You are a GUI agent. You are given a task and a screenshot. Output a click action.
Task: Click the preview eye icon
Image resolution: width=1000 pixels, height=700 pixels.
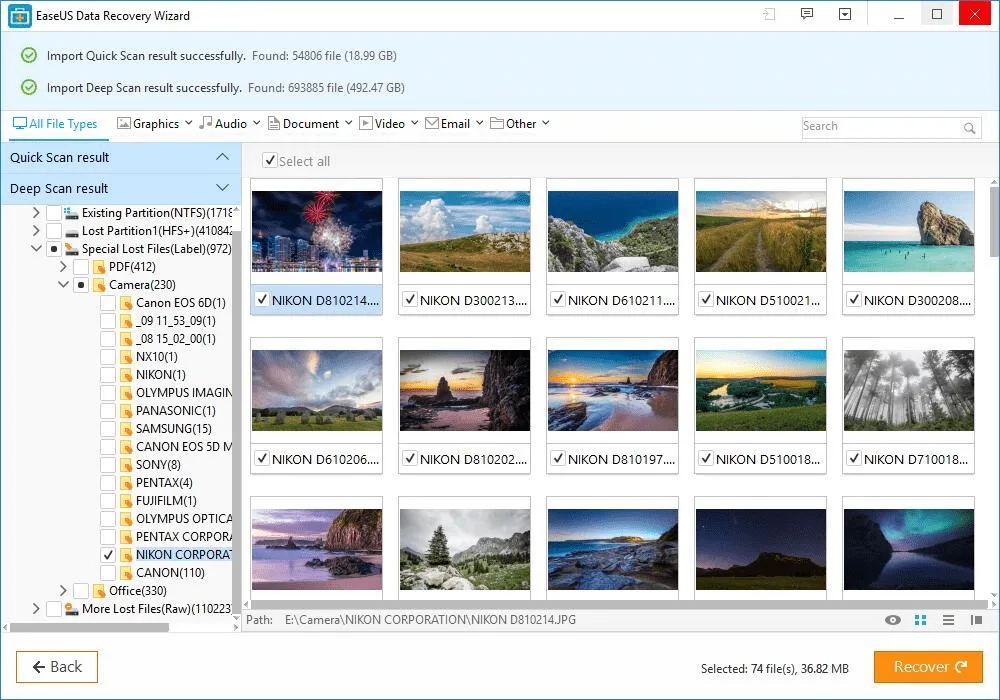[x=893, y=620]
